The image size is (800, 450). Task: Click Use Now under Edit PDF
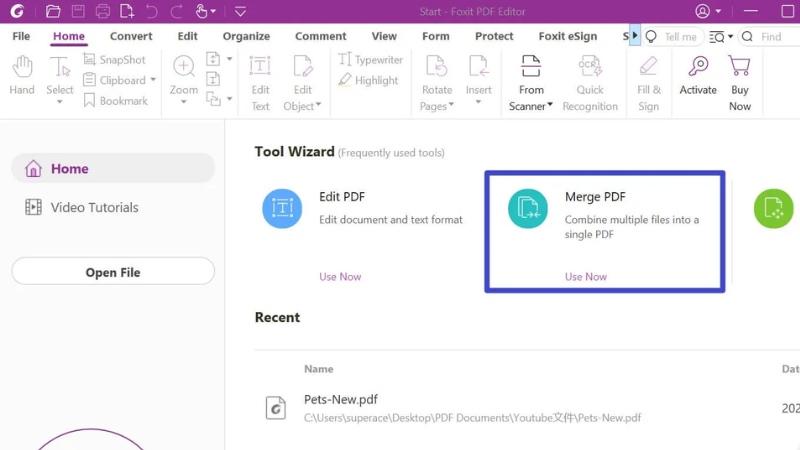(340, 277)
